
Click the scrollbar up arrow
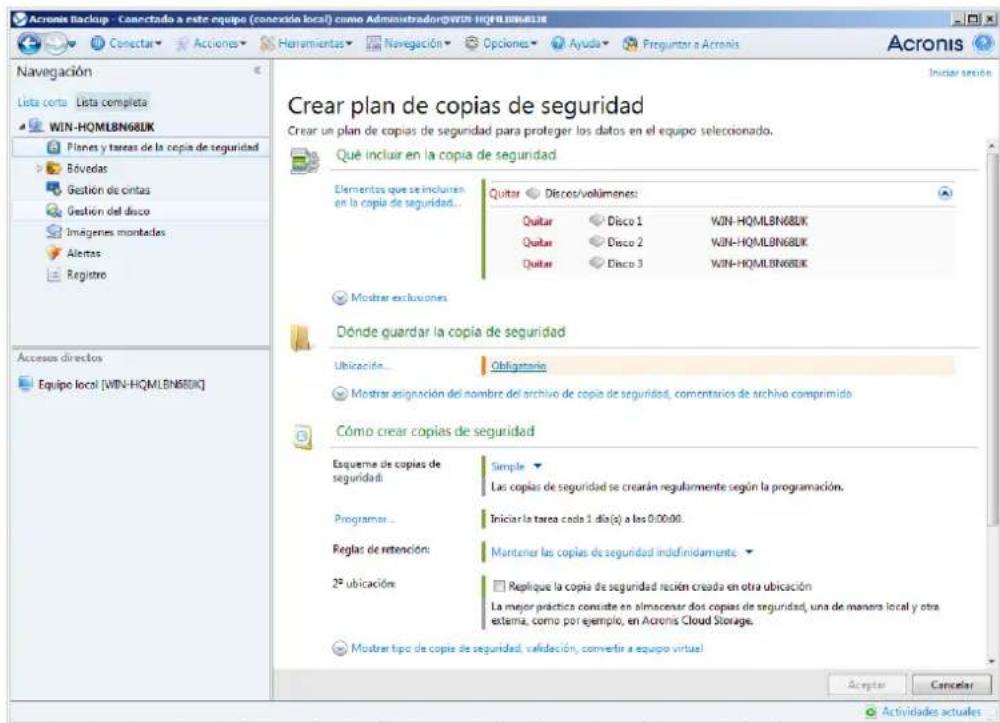[x=992, y=146]
